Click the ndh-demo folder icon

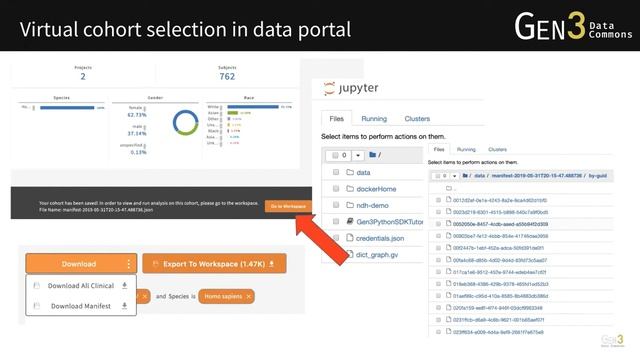(350, 205)
